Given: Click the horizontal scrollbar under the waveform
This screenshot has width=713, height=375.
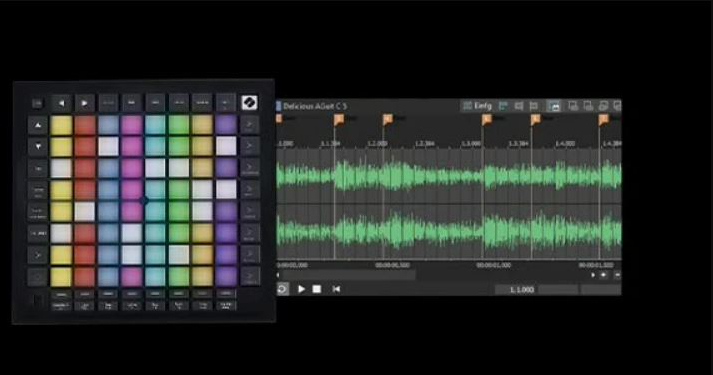Looking at the screenshot, I should 348,275.
